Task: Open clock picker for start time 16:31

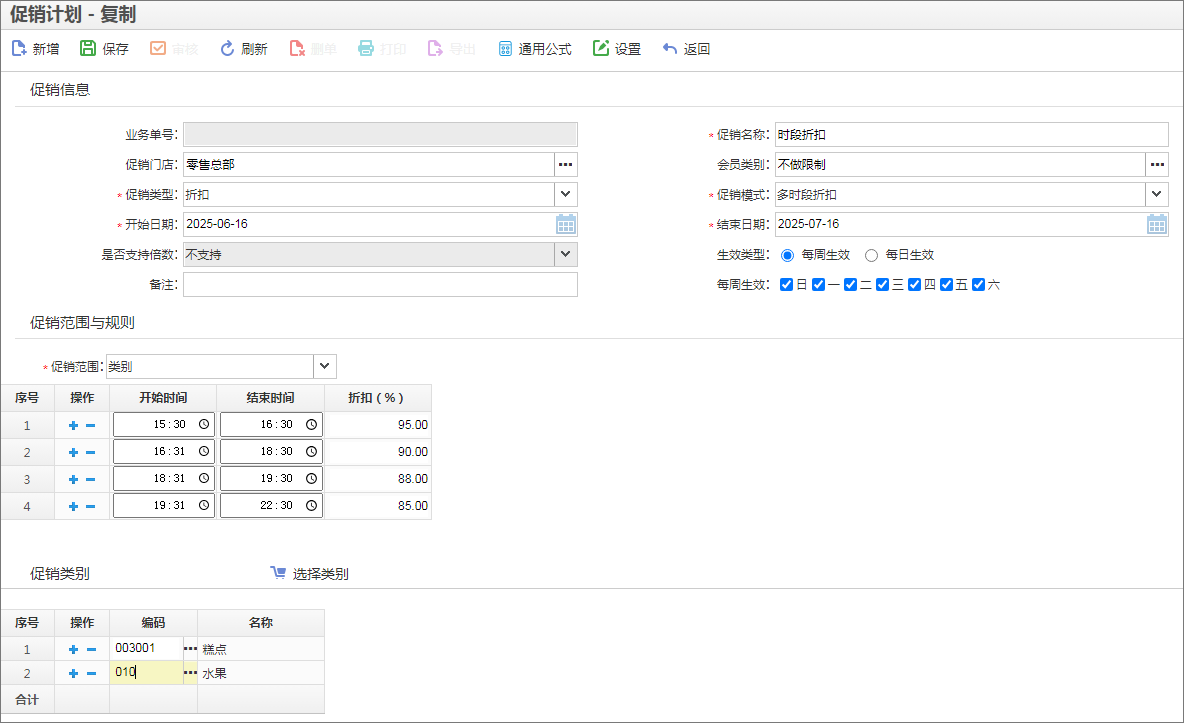Action: point(204,452)
